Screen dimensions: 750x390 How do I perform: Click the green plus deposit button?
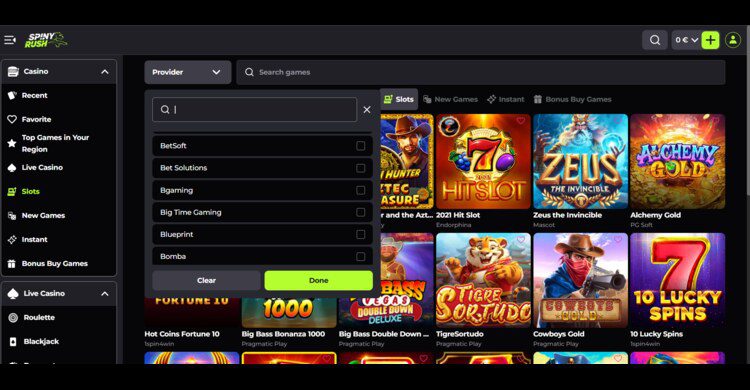pos(710,40)
